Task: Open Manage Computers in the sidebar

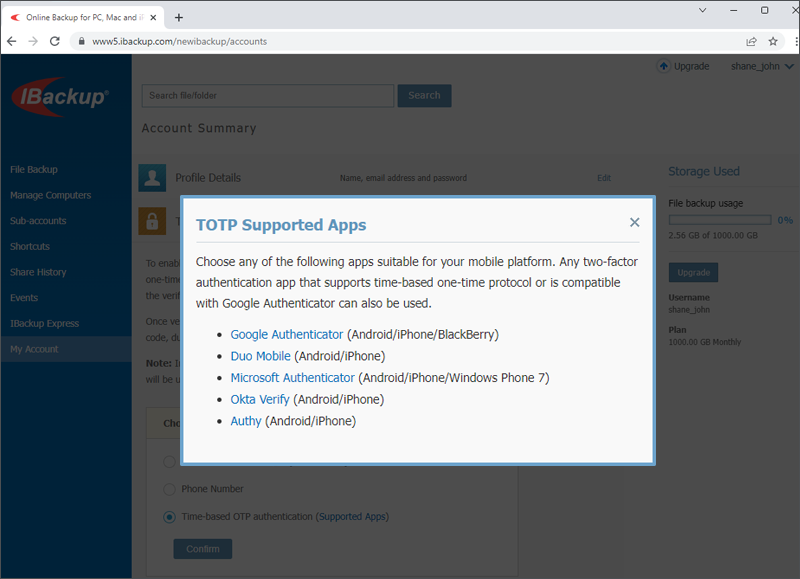Action: coord(51,195)
